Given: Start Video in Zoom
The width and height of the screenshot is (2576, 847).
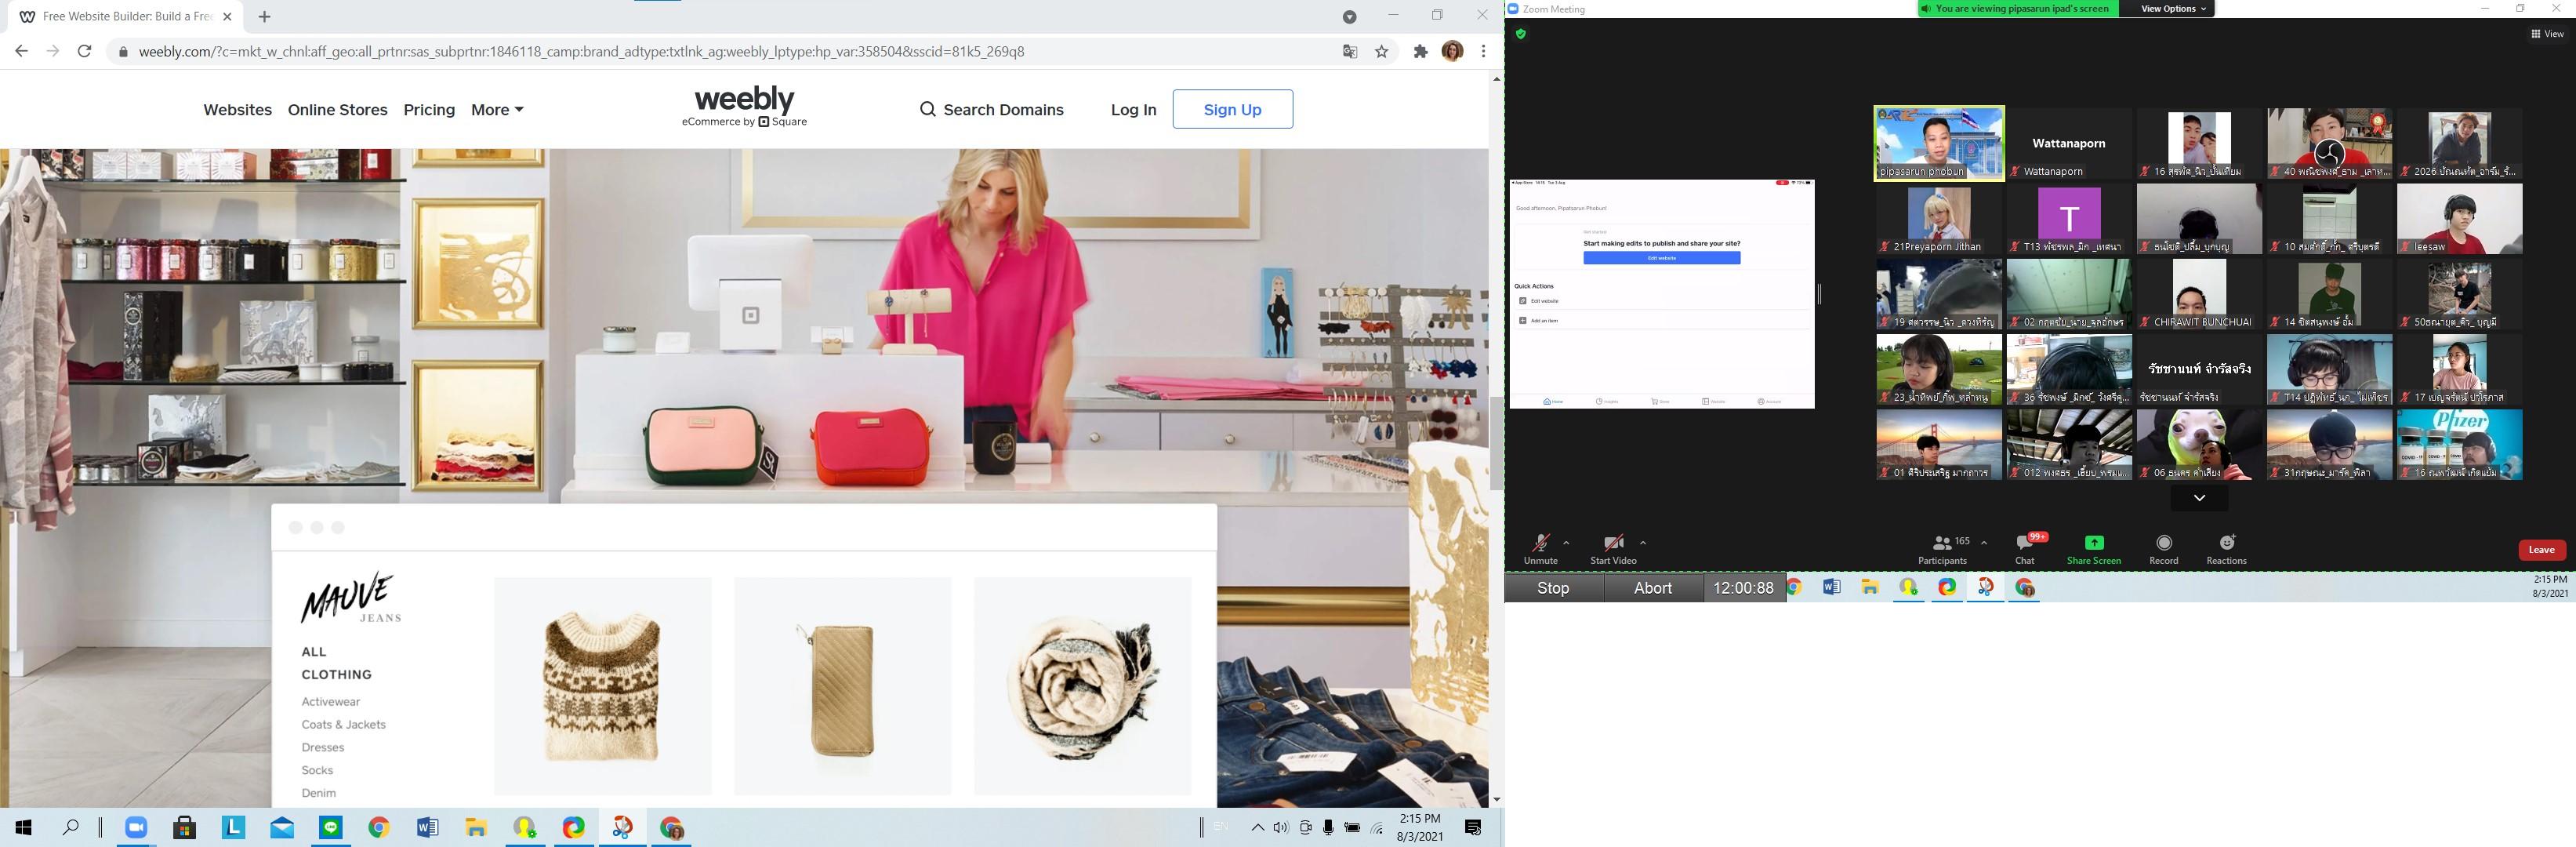Looking at the screenshot, I should tap(1613, 549).
